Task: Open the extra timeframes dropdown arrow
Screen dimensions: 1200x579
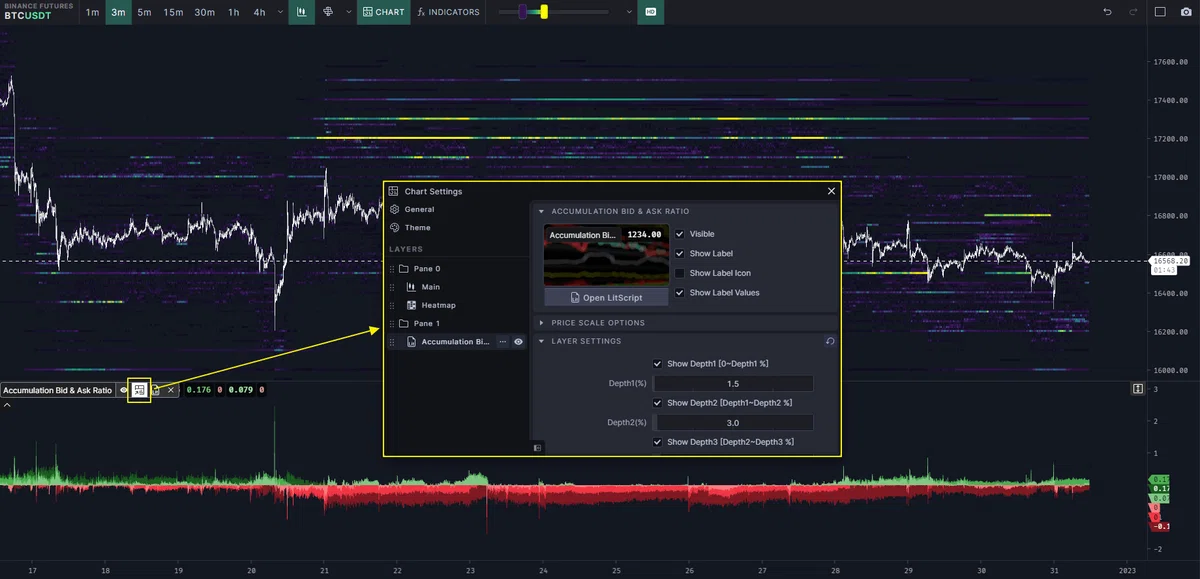Action: pos(279,12)
